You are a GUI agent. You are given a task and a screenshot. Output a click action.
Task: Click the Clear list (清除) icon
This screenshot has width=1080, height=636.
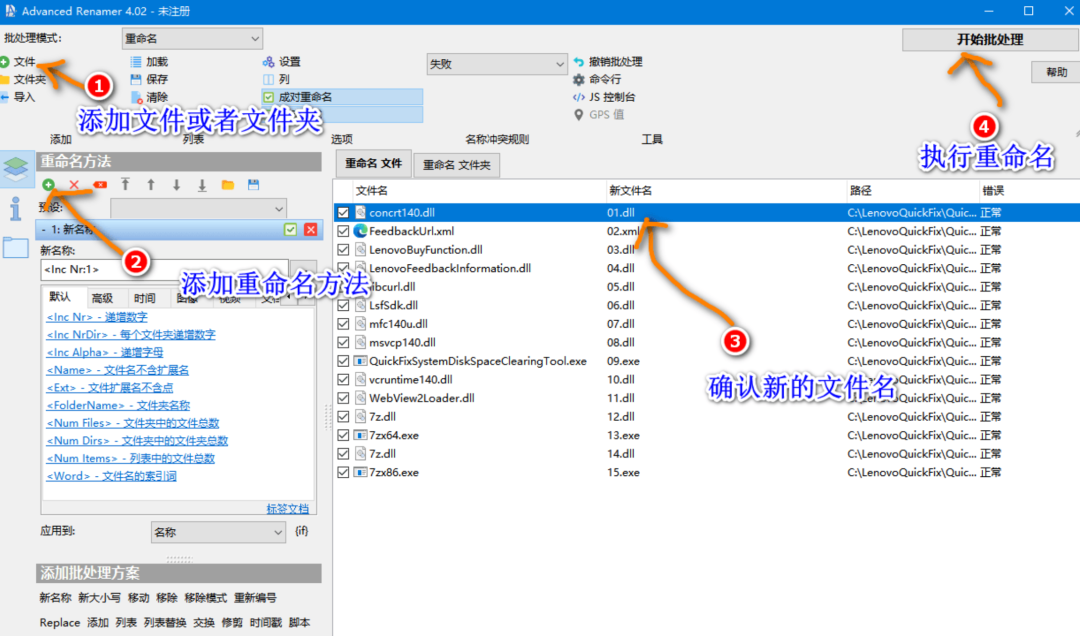(x=136, y=97)
